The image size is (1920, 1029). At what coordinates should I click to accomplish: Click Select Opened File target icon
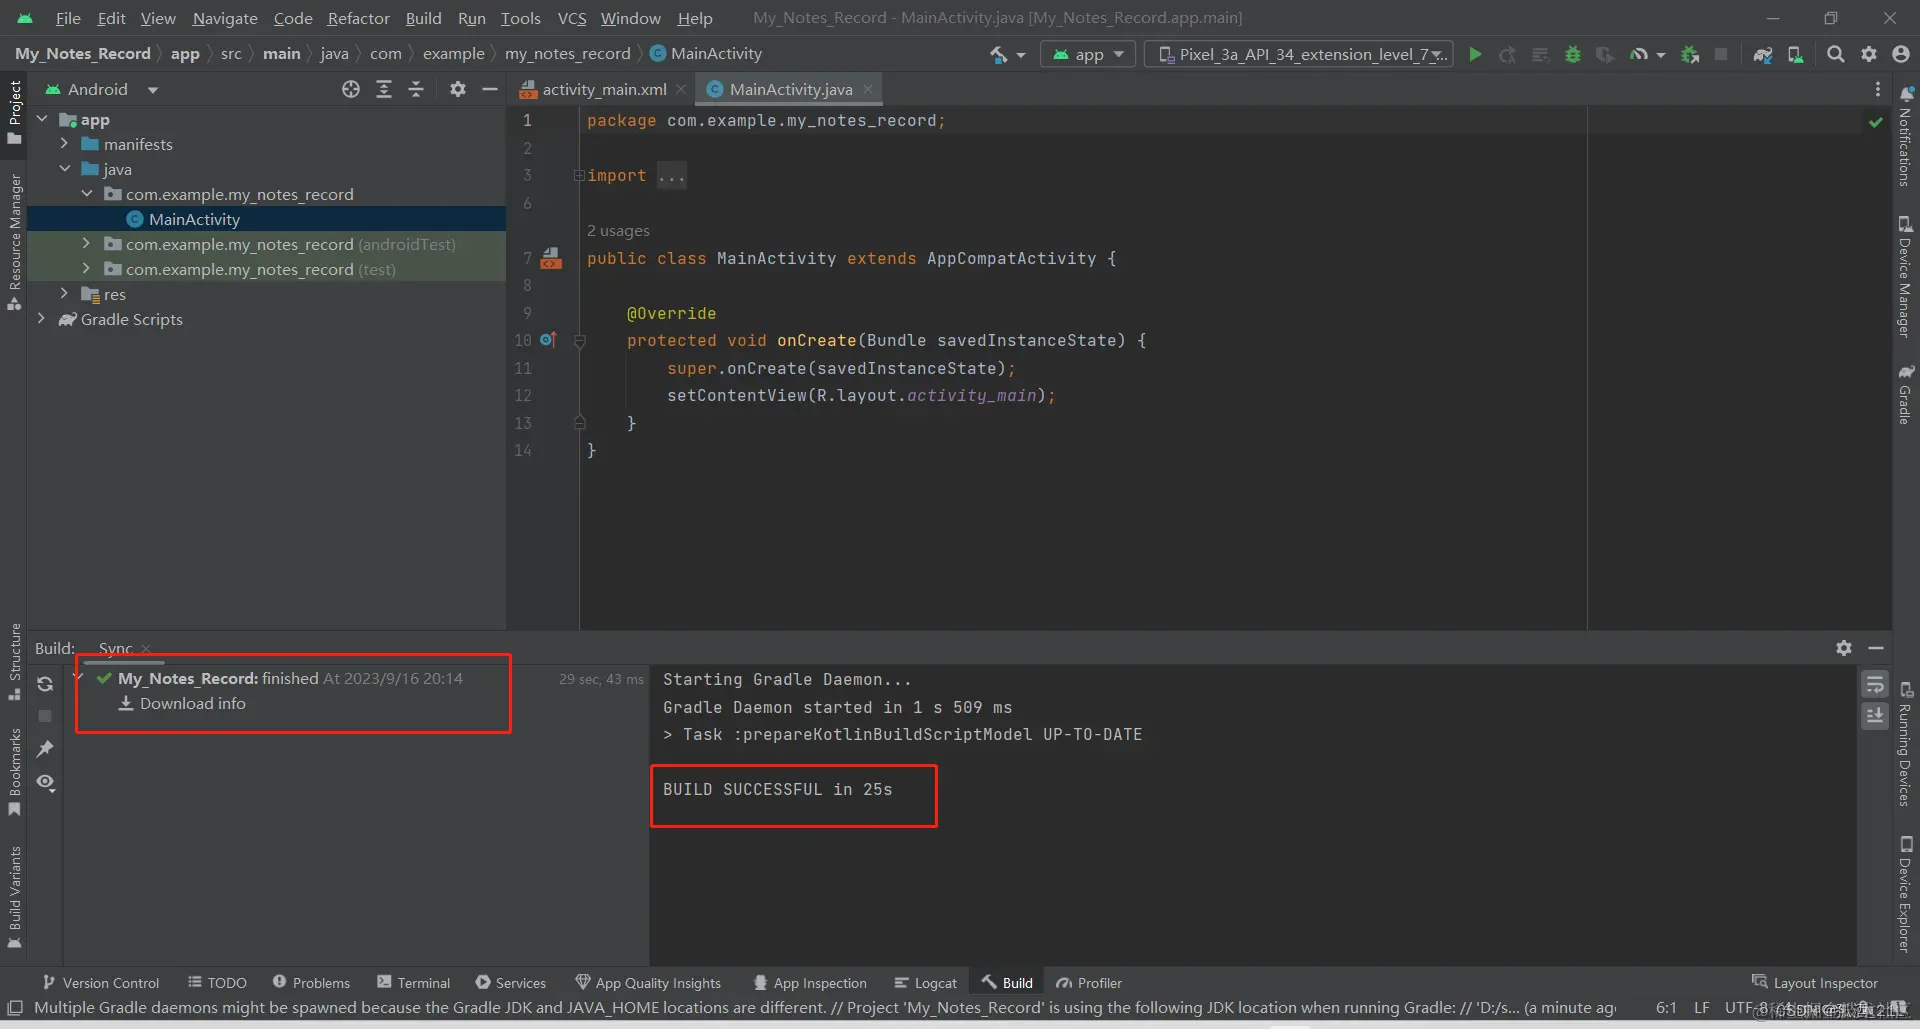pos(351,89)
